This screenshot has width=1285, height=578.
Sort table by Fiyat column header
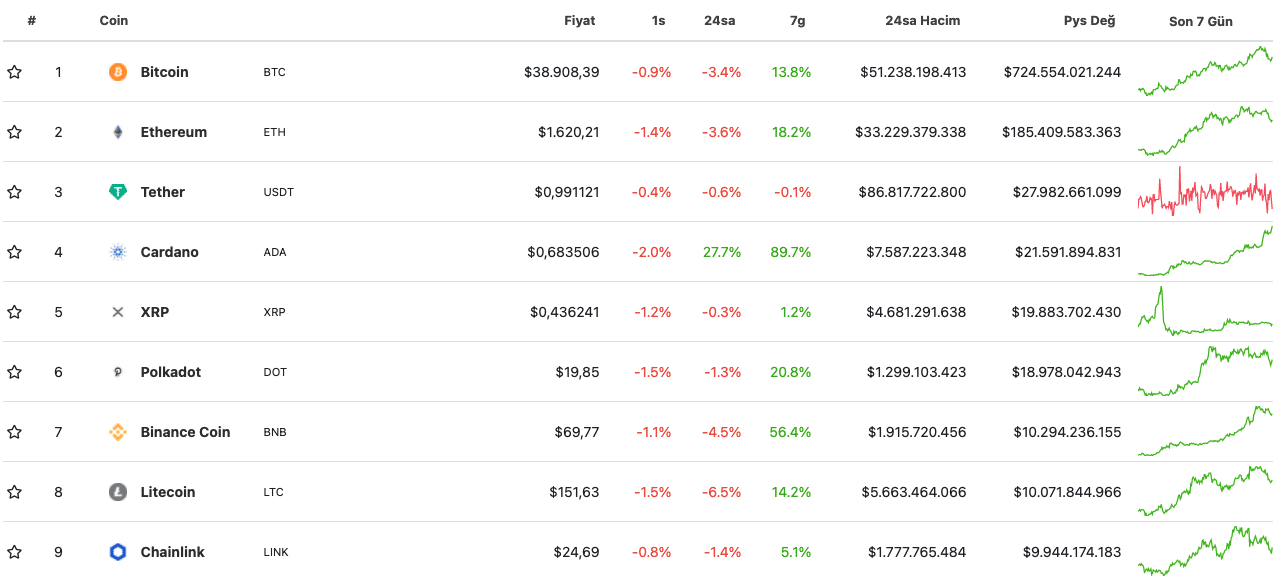point(580,21)
